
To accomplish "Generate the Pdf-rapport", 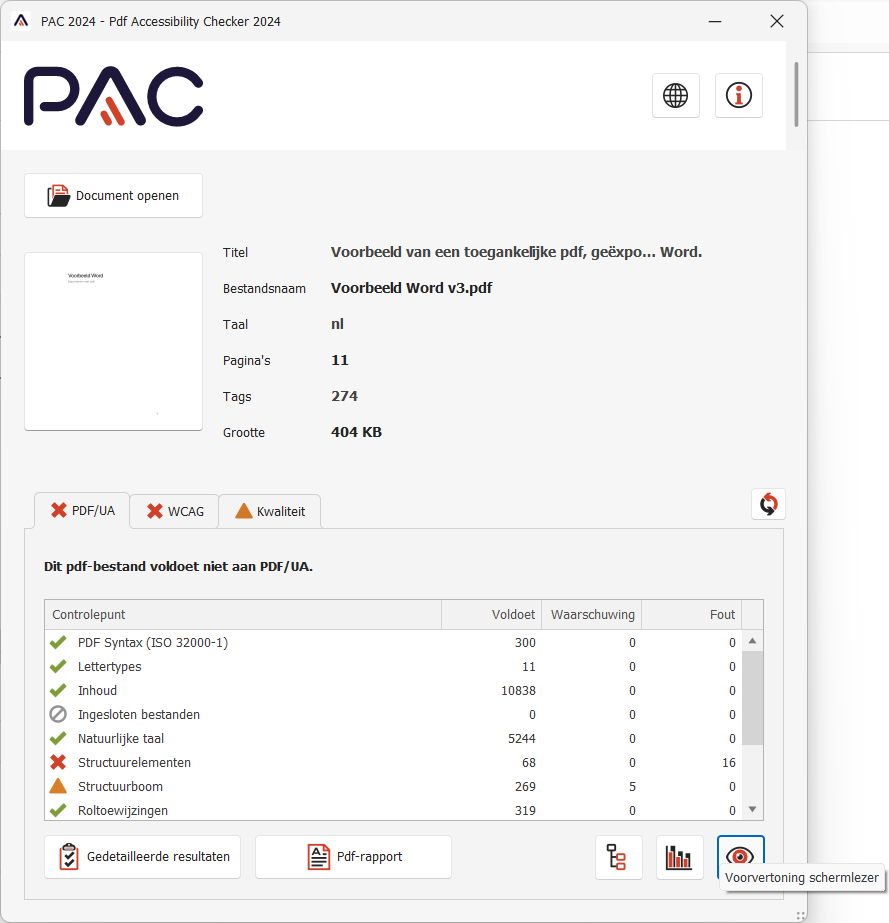I will coord(353,857).
